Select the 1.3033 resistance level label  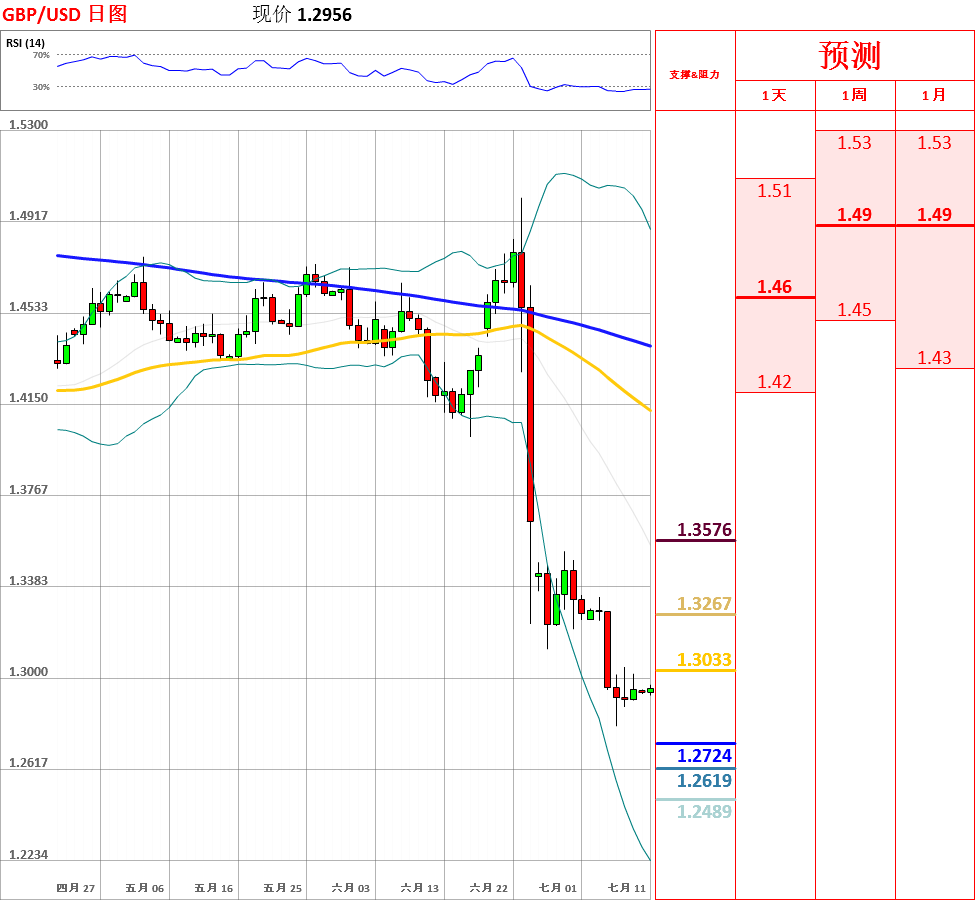tap(704, 660)
